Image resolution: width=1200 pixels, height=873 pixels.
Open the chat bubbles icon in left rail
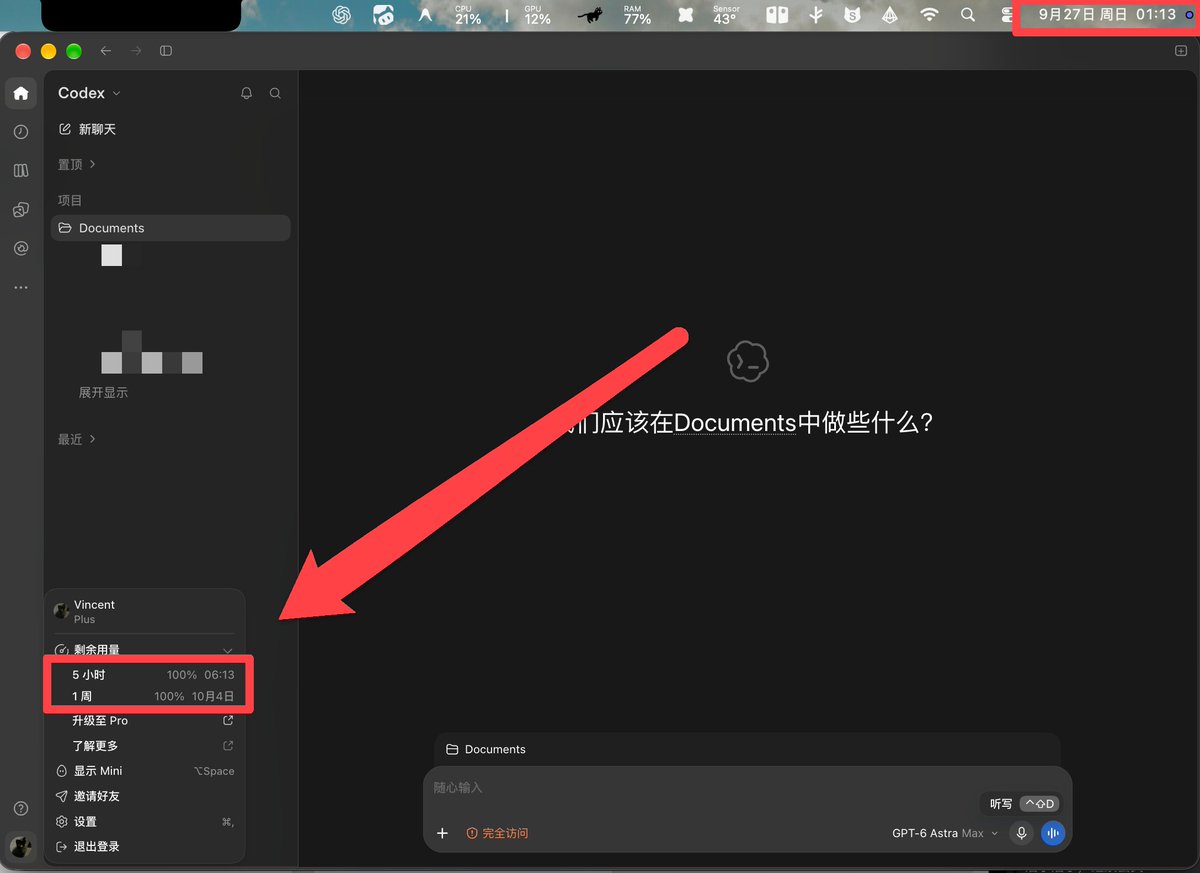[21, 210]
